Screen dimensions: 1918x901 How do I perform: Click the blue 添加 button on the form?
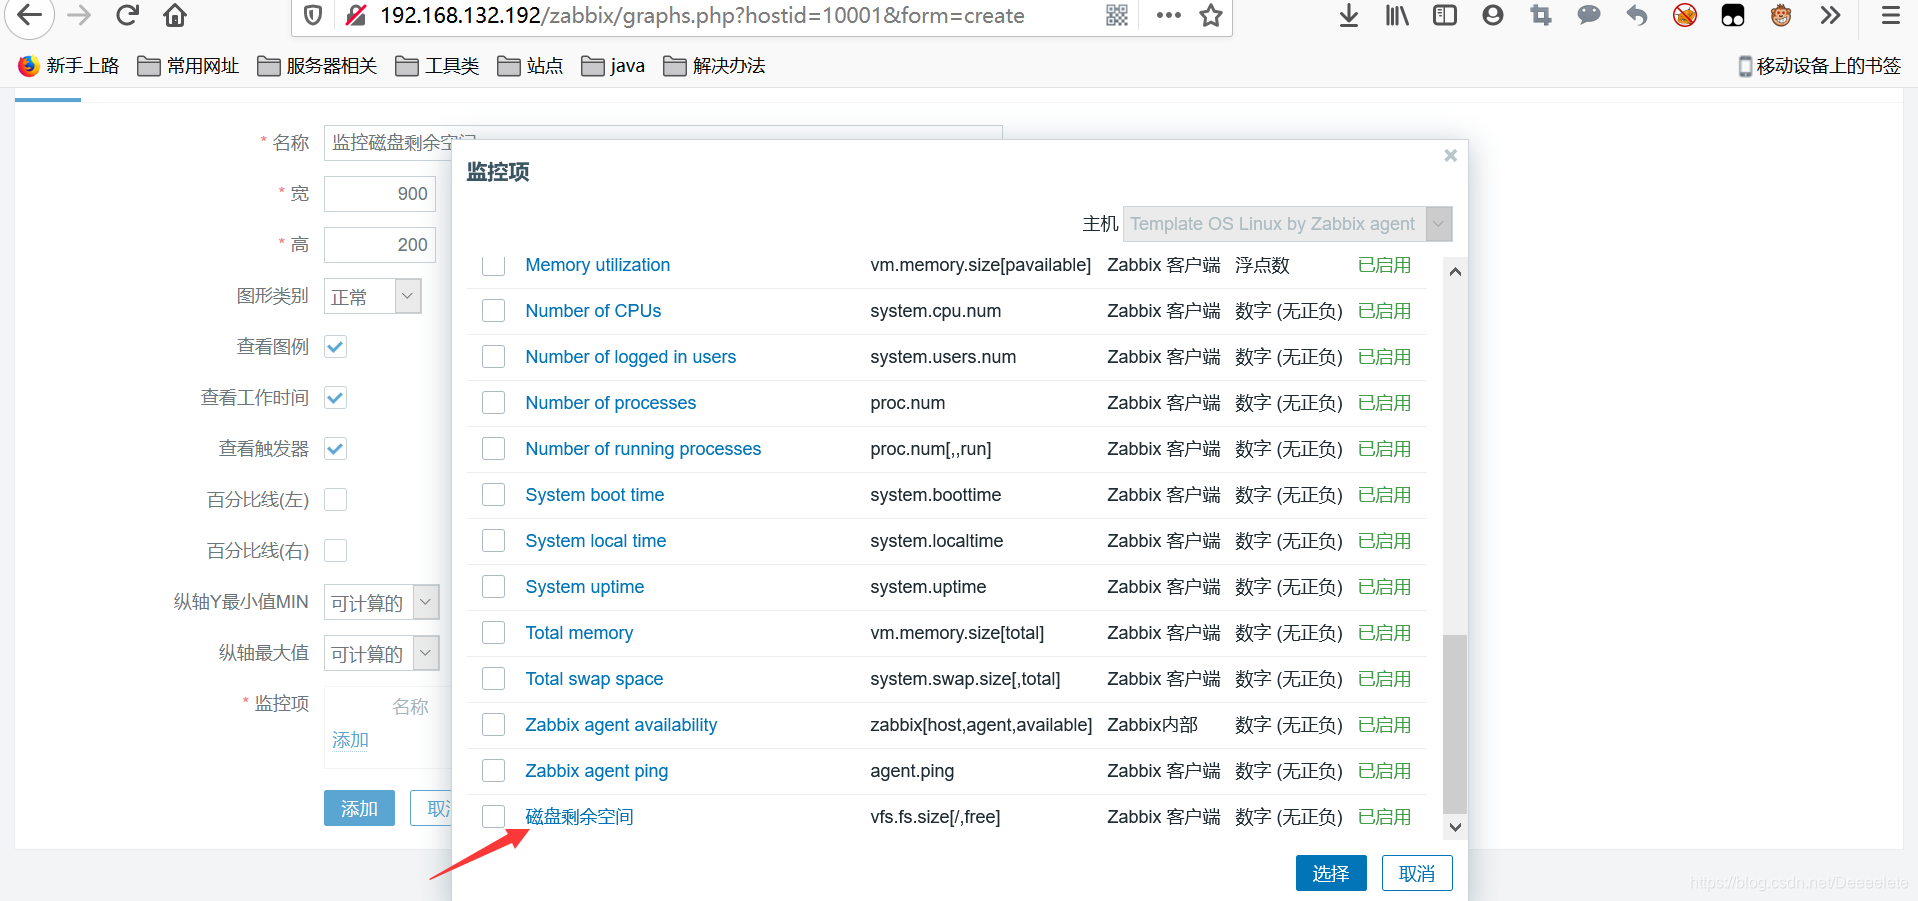[359, 808]
